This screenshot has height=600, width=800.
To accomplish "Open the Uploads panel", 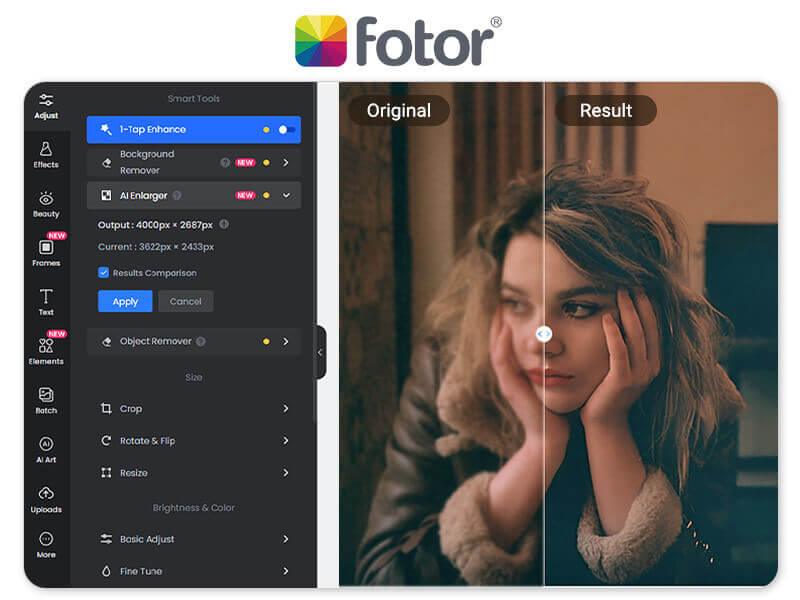I will 46,497.
